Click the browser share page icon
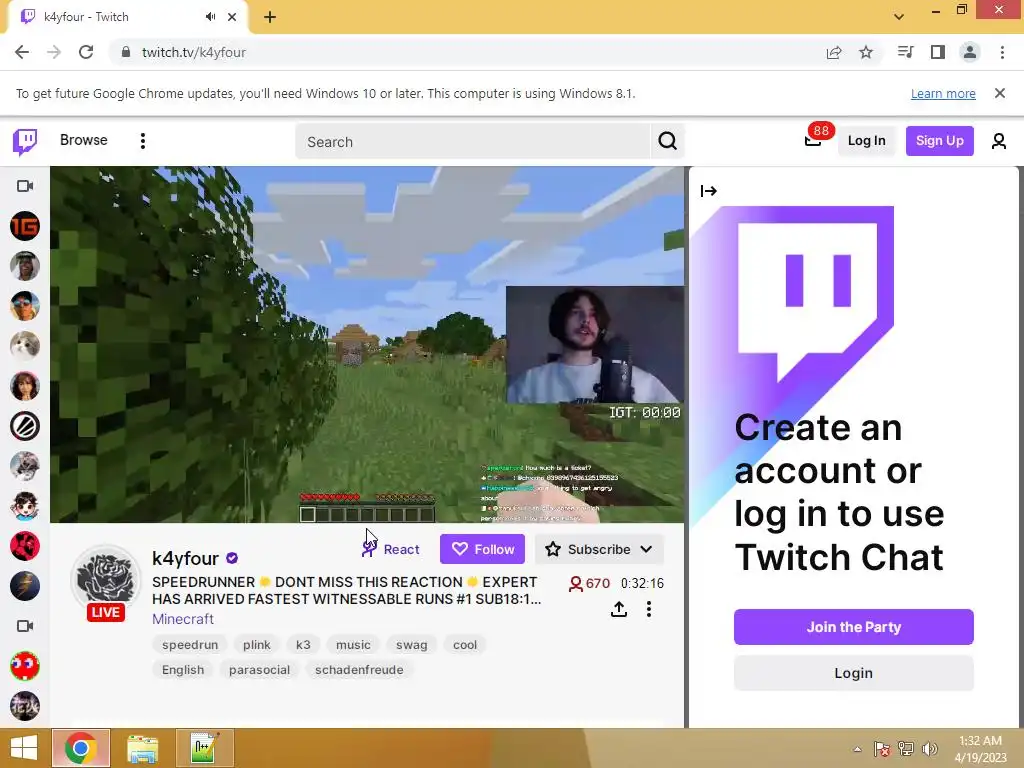Screen dimensions: 1024x768 point(834,52)
